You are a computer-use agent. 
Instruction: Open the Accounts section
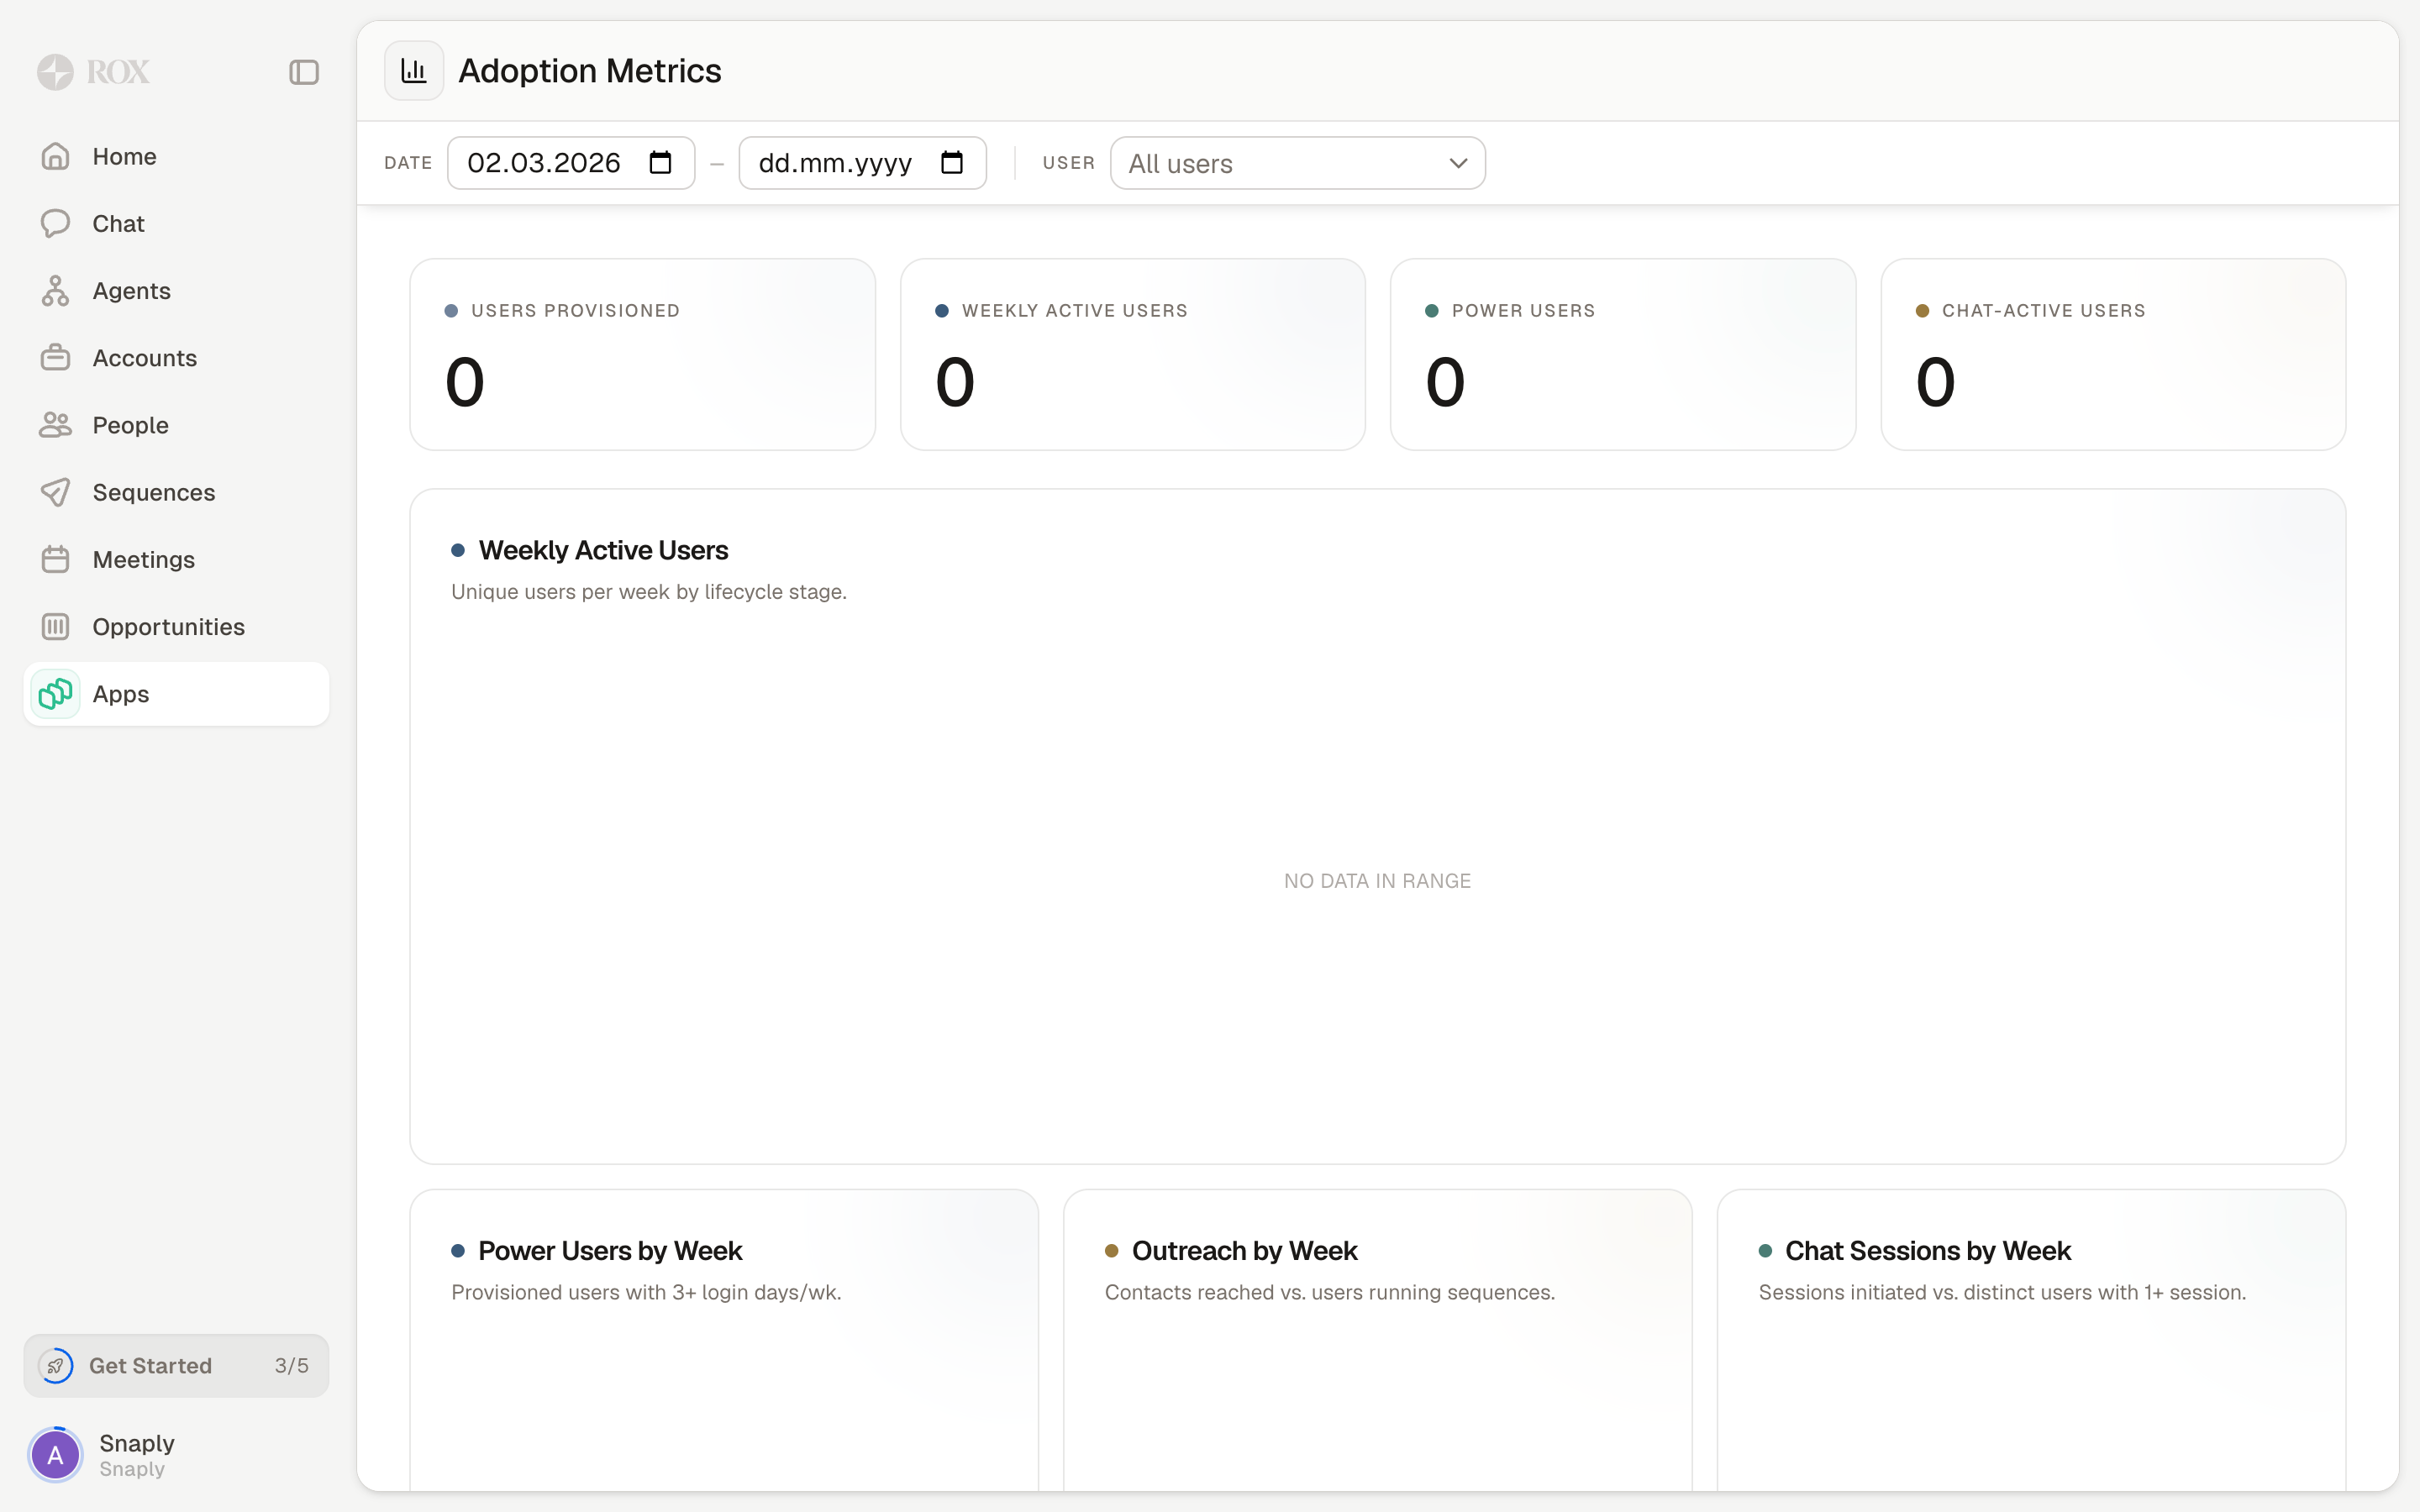(x=176, y=357)
